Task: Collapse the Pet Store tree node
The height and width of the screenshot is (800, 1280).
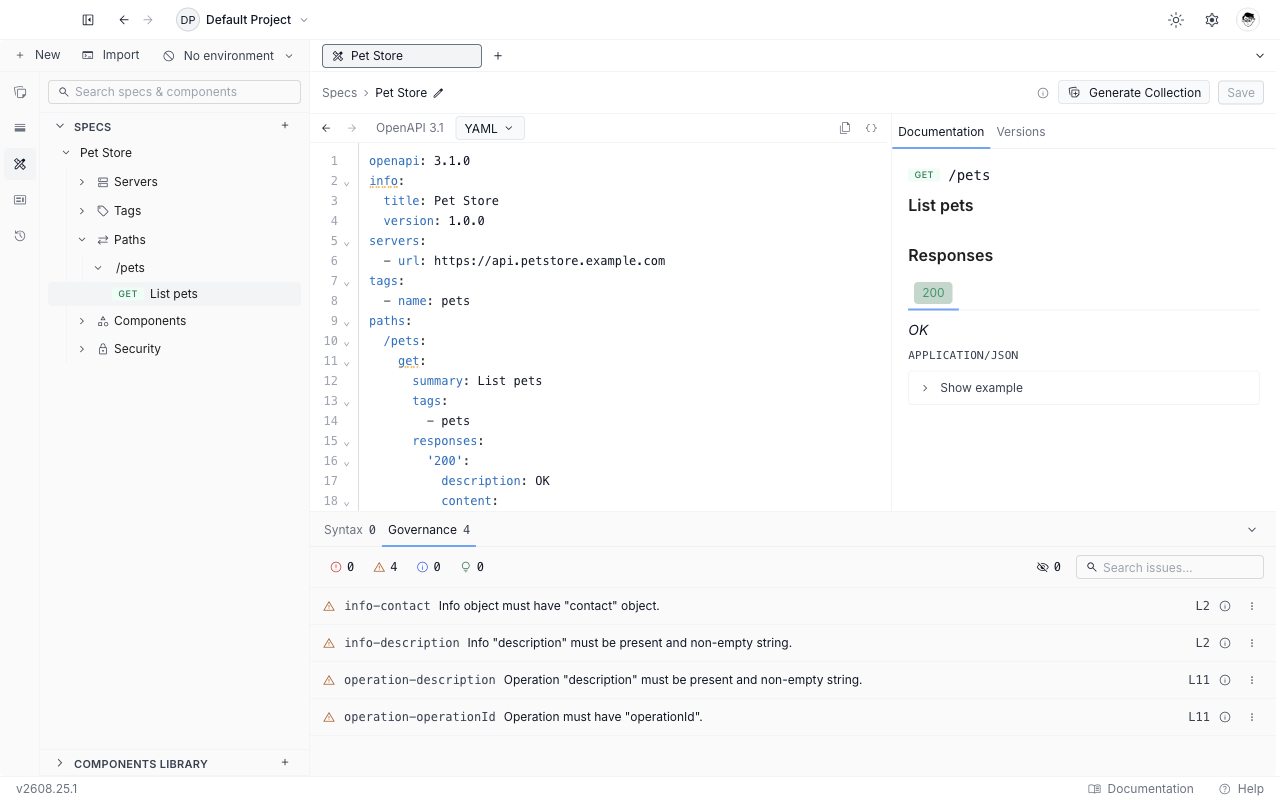Action: coord(66,153)
